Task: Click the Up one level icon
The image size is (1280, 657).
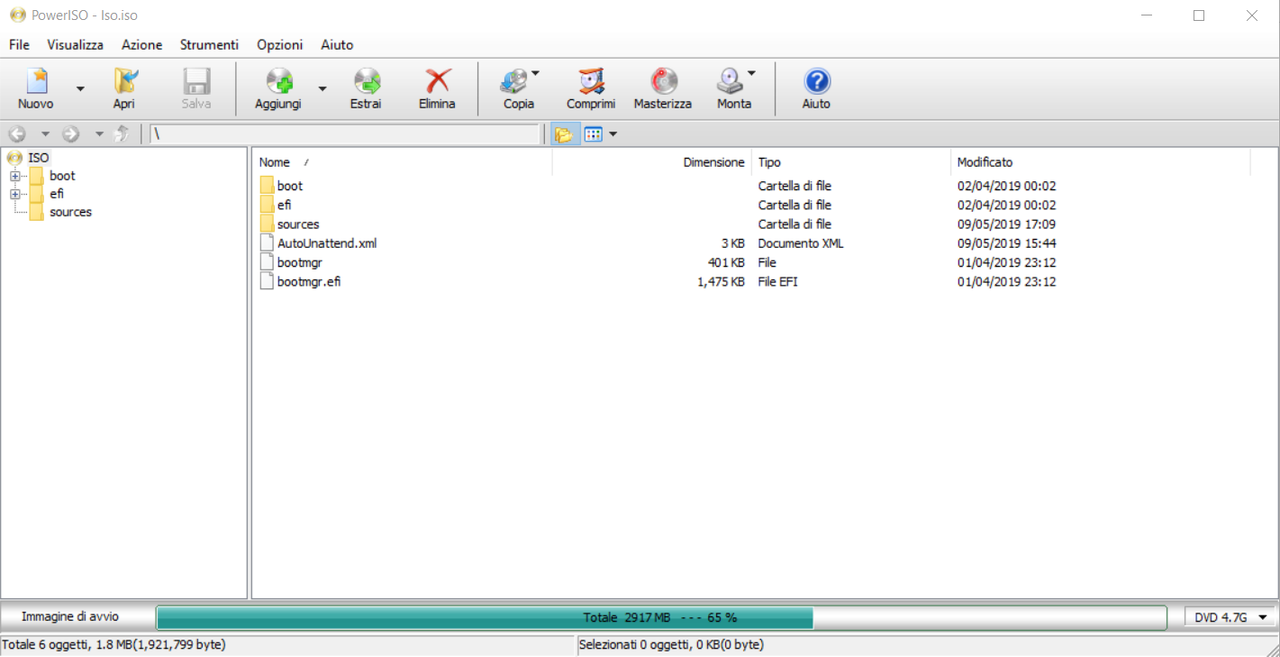Action: (x=122, y=134)
